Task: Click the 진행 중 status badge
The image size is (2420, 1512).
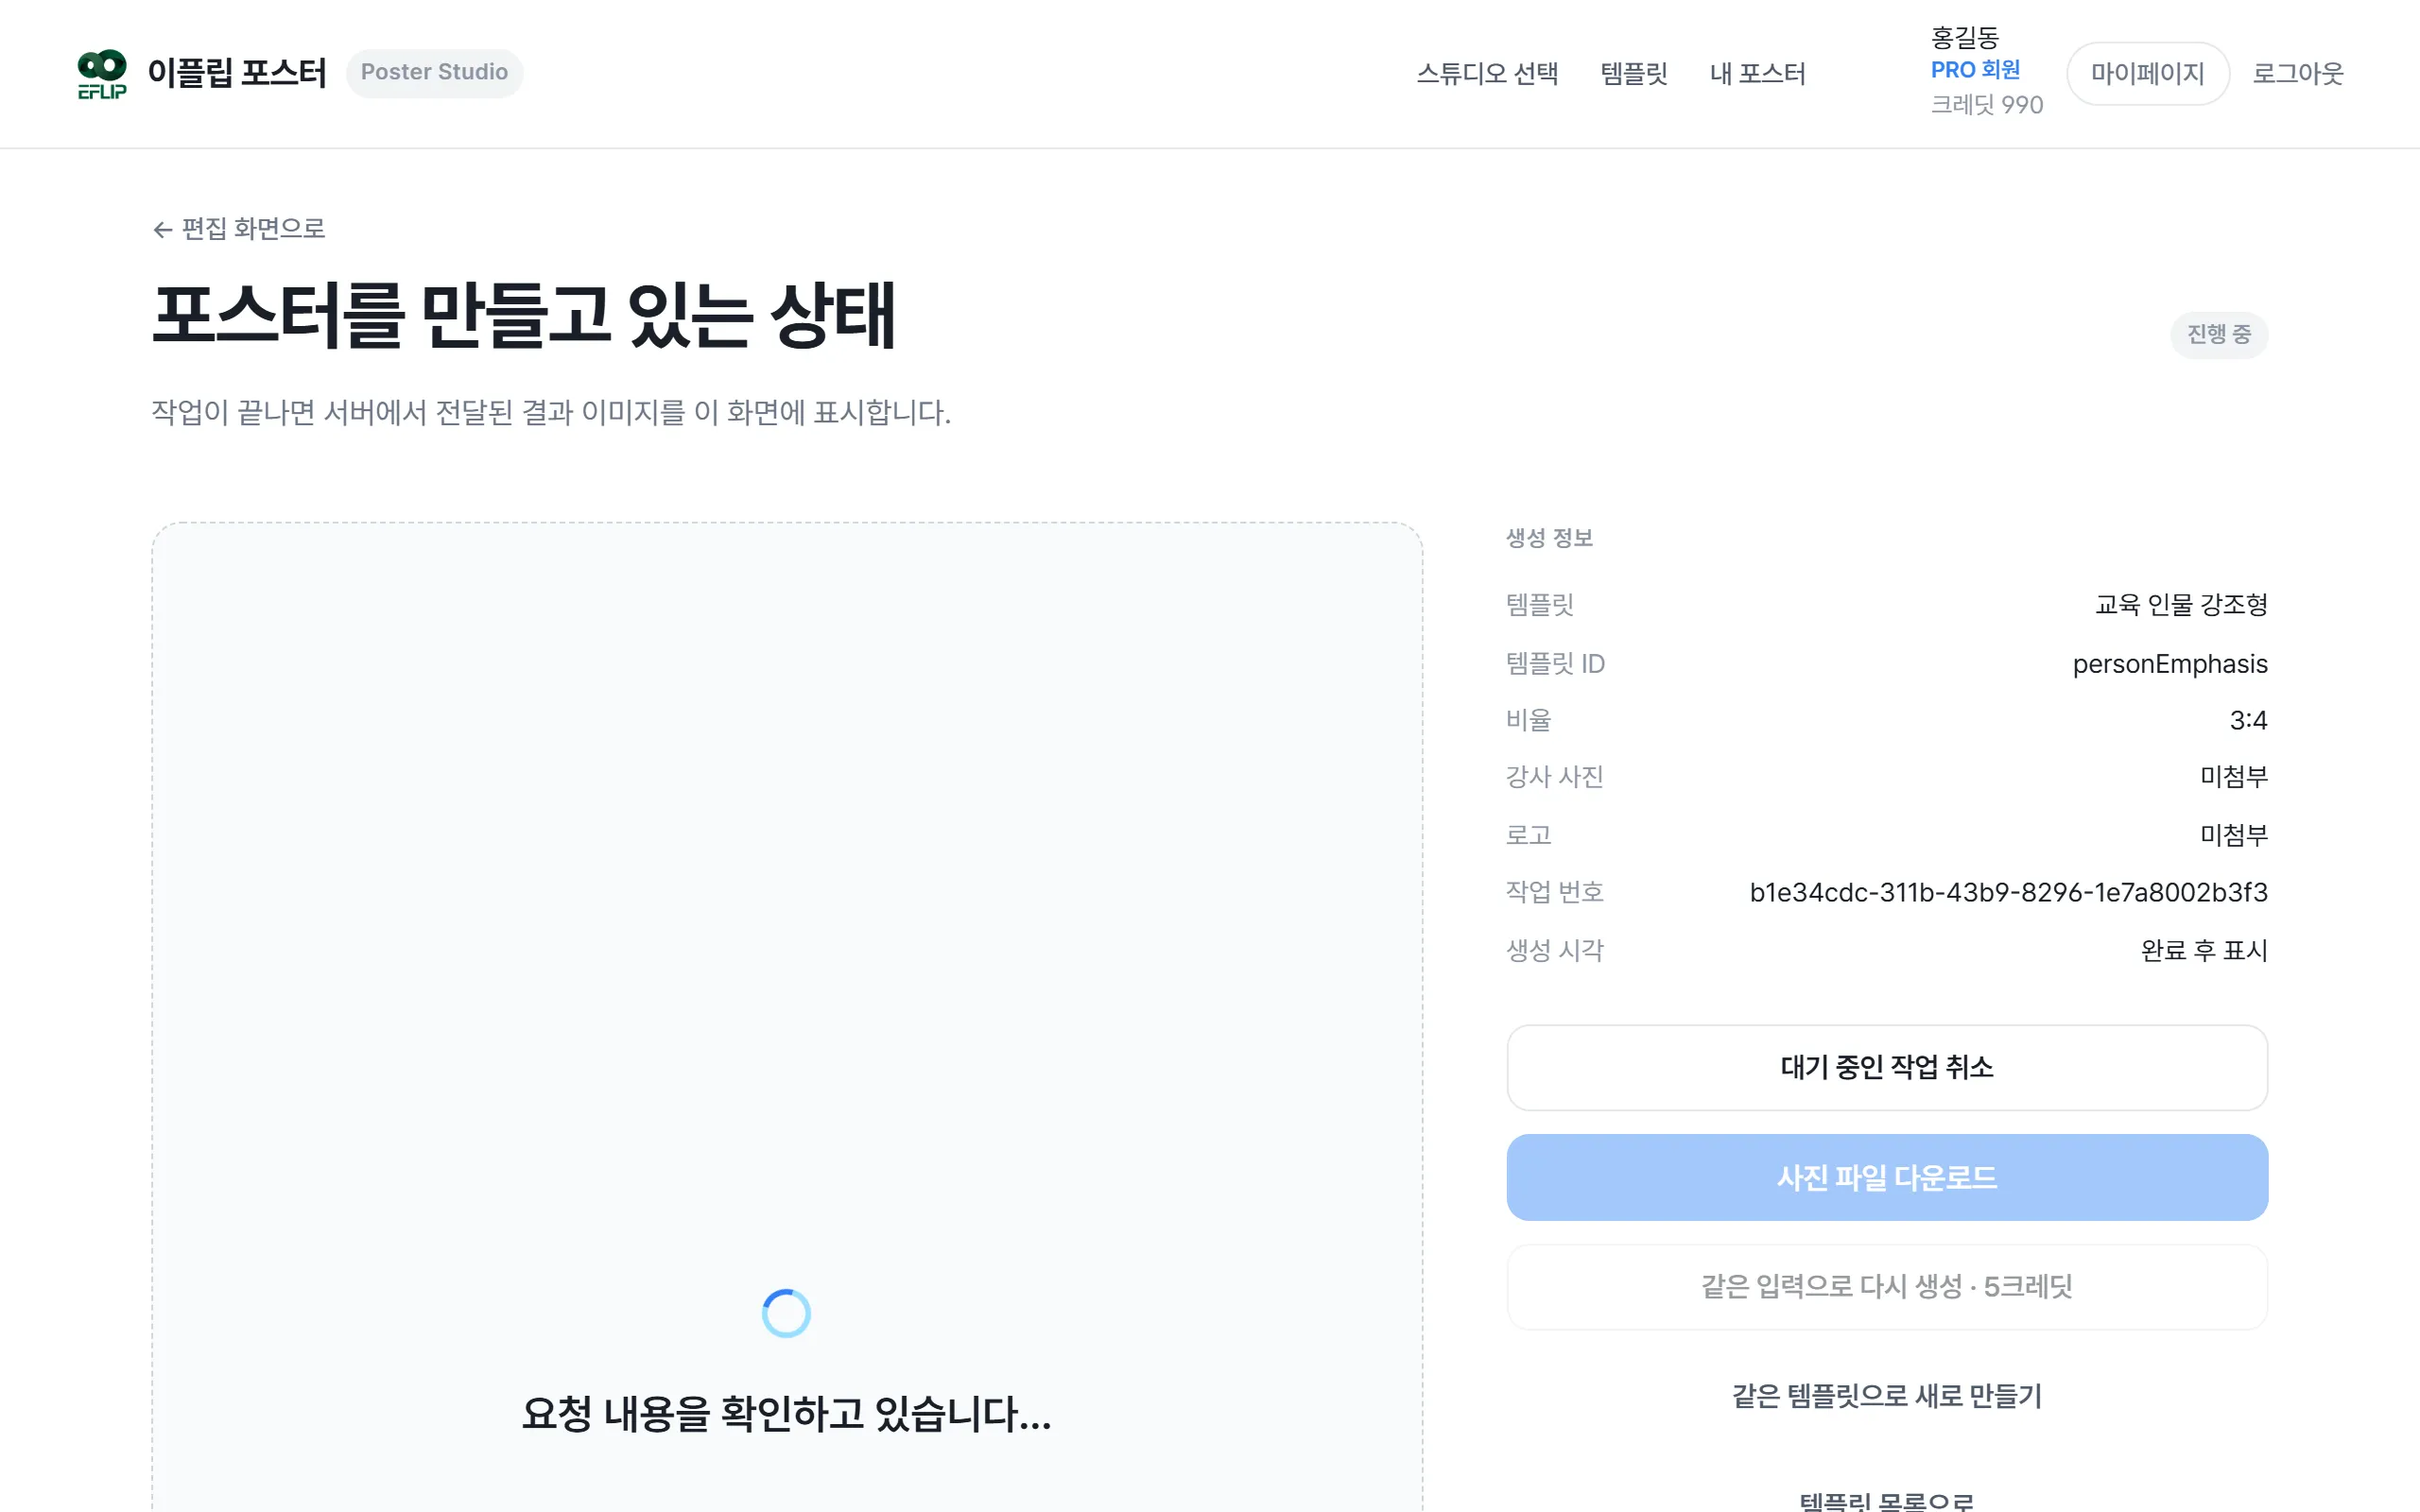Action: (2219, 334)
